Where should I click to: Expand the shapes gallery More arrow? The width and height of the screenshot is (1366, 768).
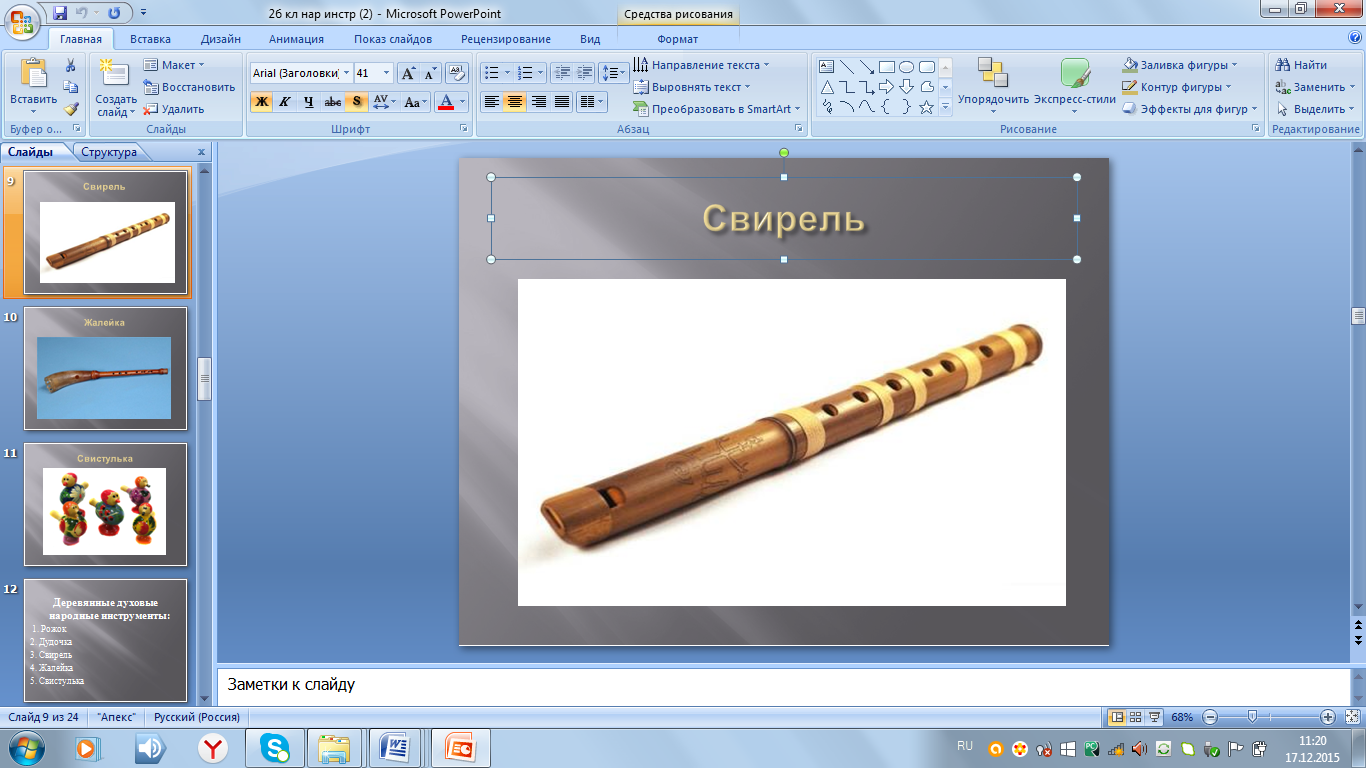click(x=945, y=107)
